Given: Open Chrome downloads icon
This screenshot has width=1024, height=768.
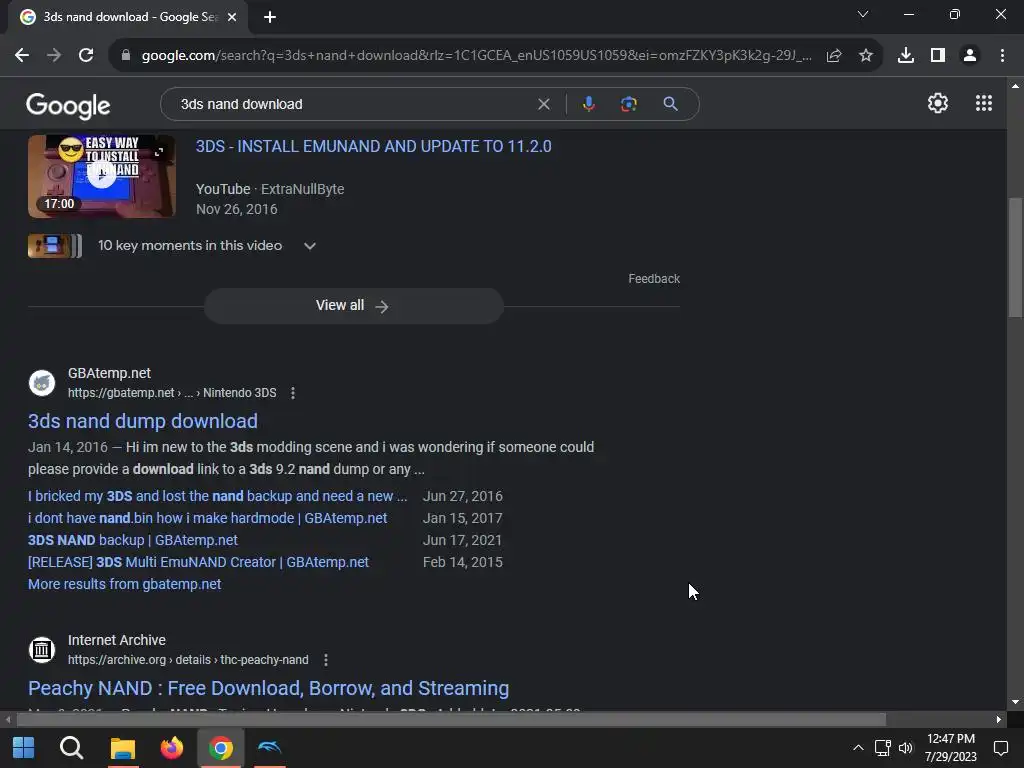Looking at the screenshot, I should click(x=906, y=56).
